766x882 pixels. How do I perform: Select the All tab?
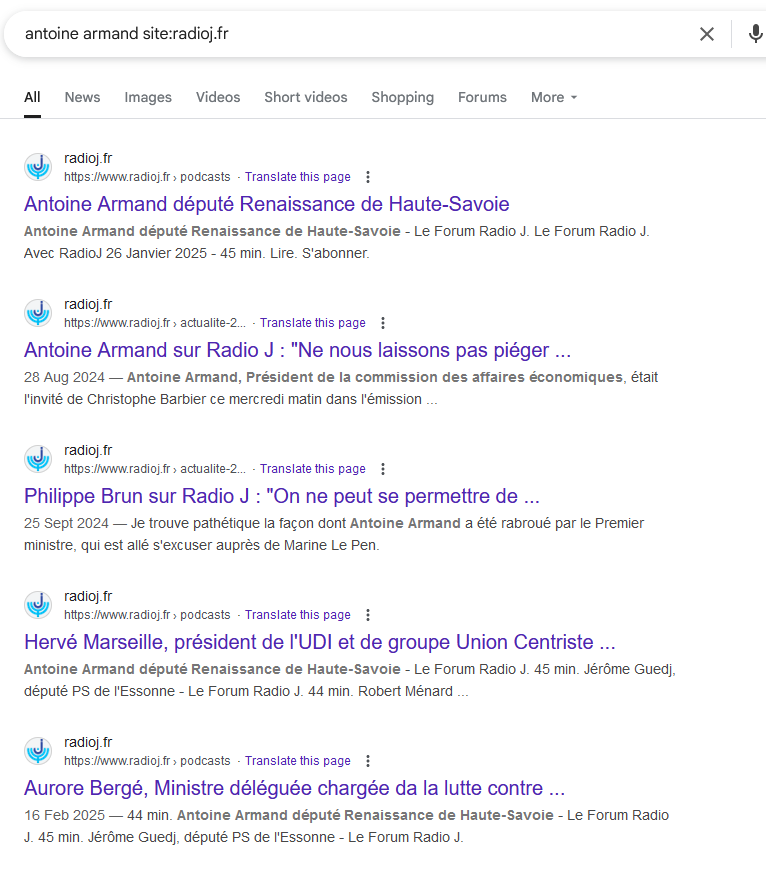[x=32, y=97]
